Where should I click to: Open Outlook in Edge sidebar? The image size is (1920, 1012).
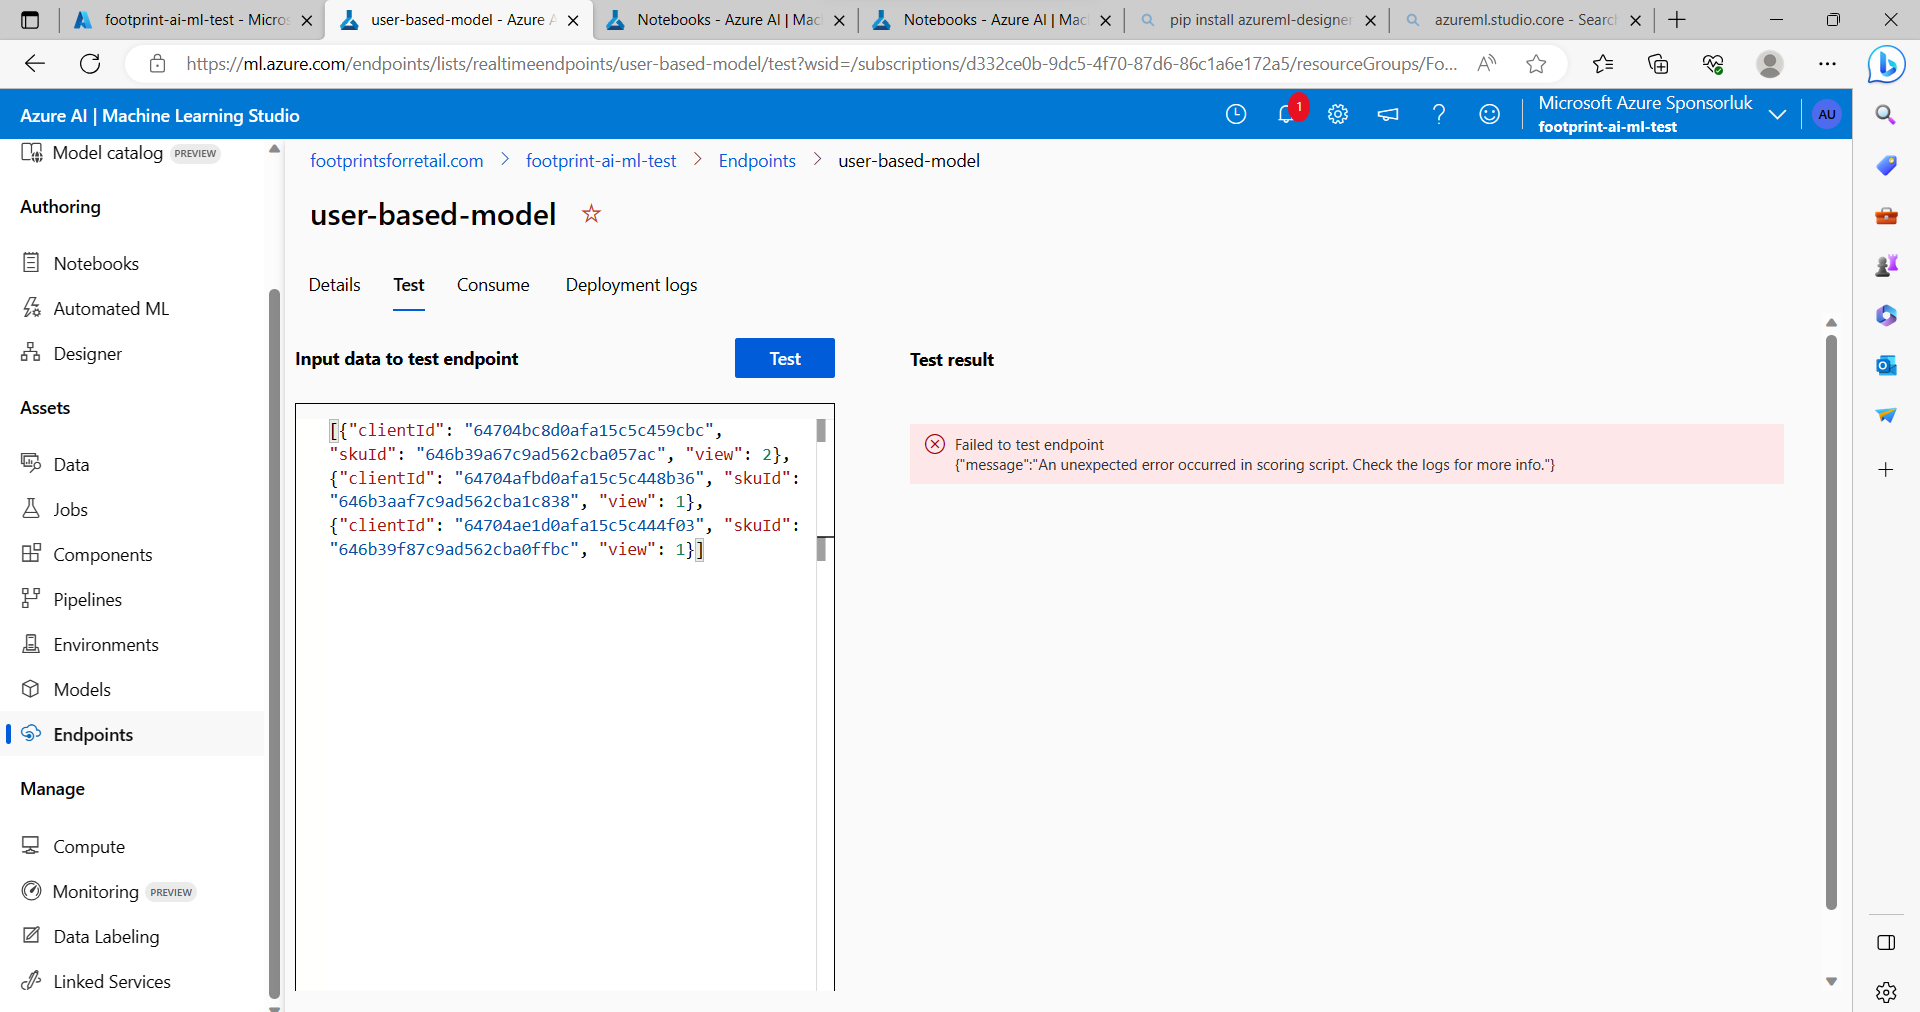[x=1886, y=365]
